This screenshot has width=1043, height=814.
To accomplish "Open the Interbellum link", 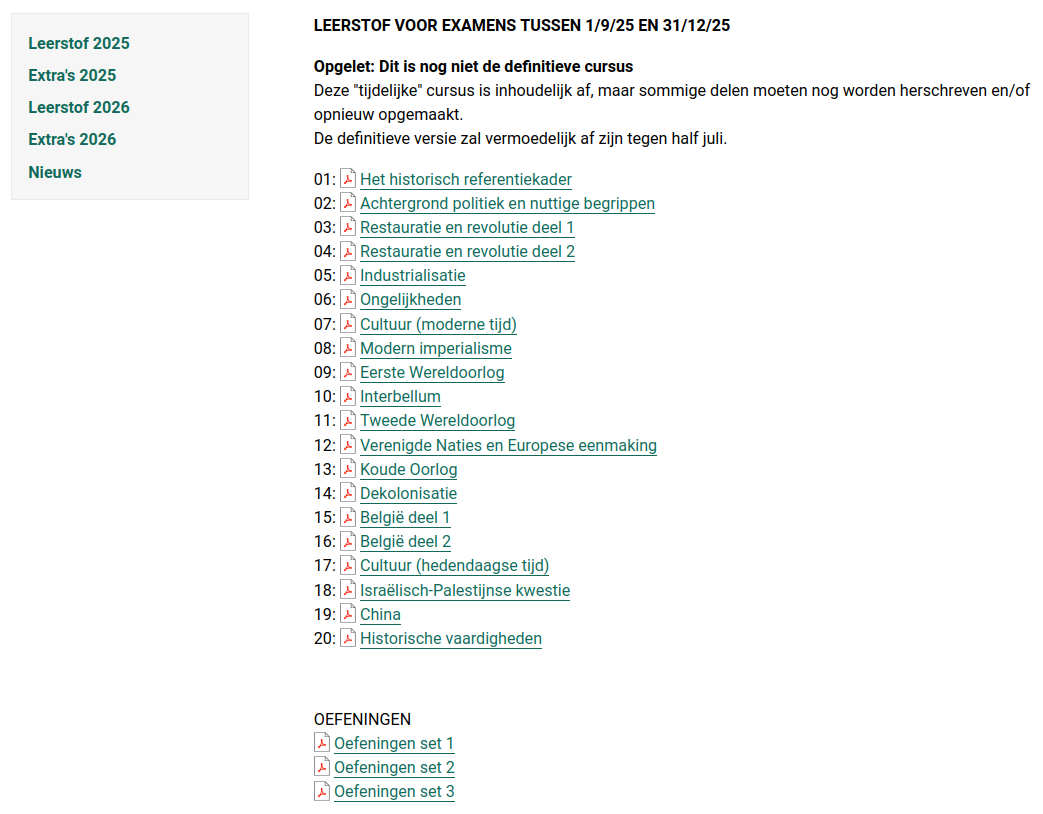I will pos(400,396).
